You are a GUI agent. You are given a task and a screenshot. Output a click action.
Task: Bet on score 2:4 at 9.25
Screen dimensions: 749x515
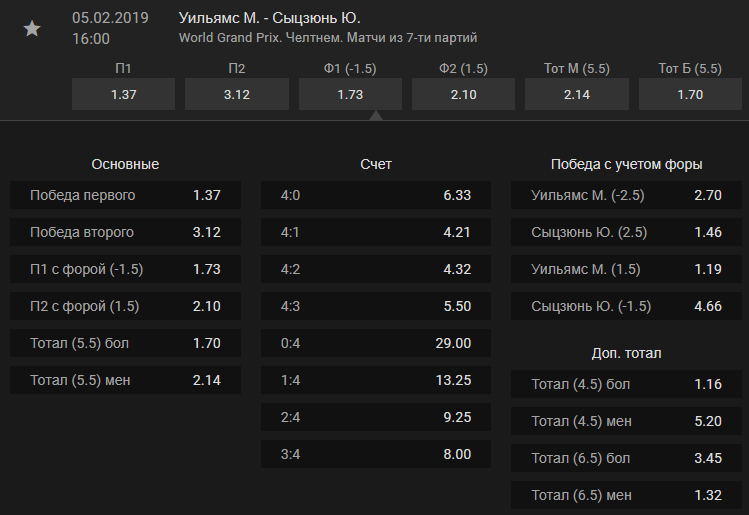click(376, 417)
